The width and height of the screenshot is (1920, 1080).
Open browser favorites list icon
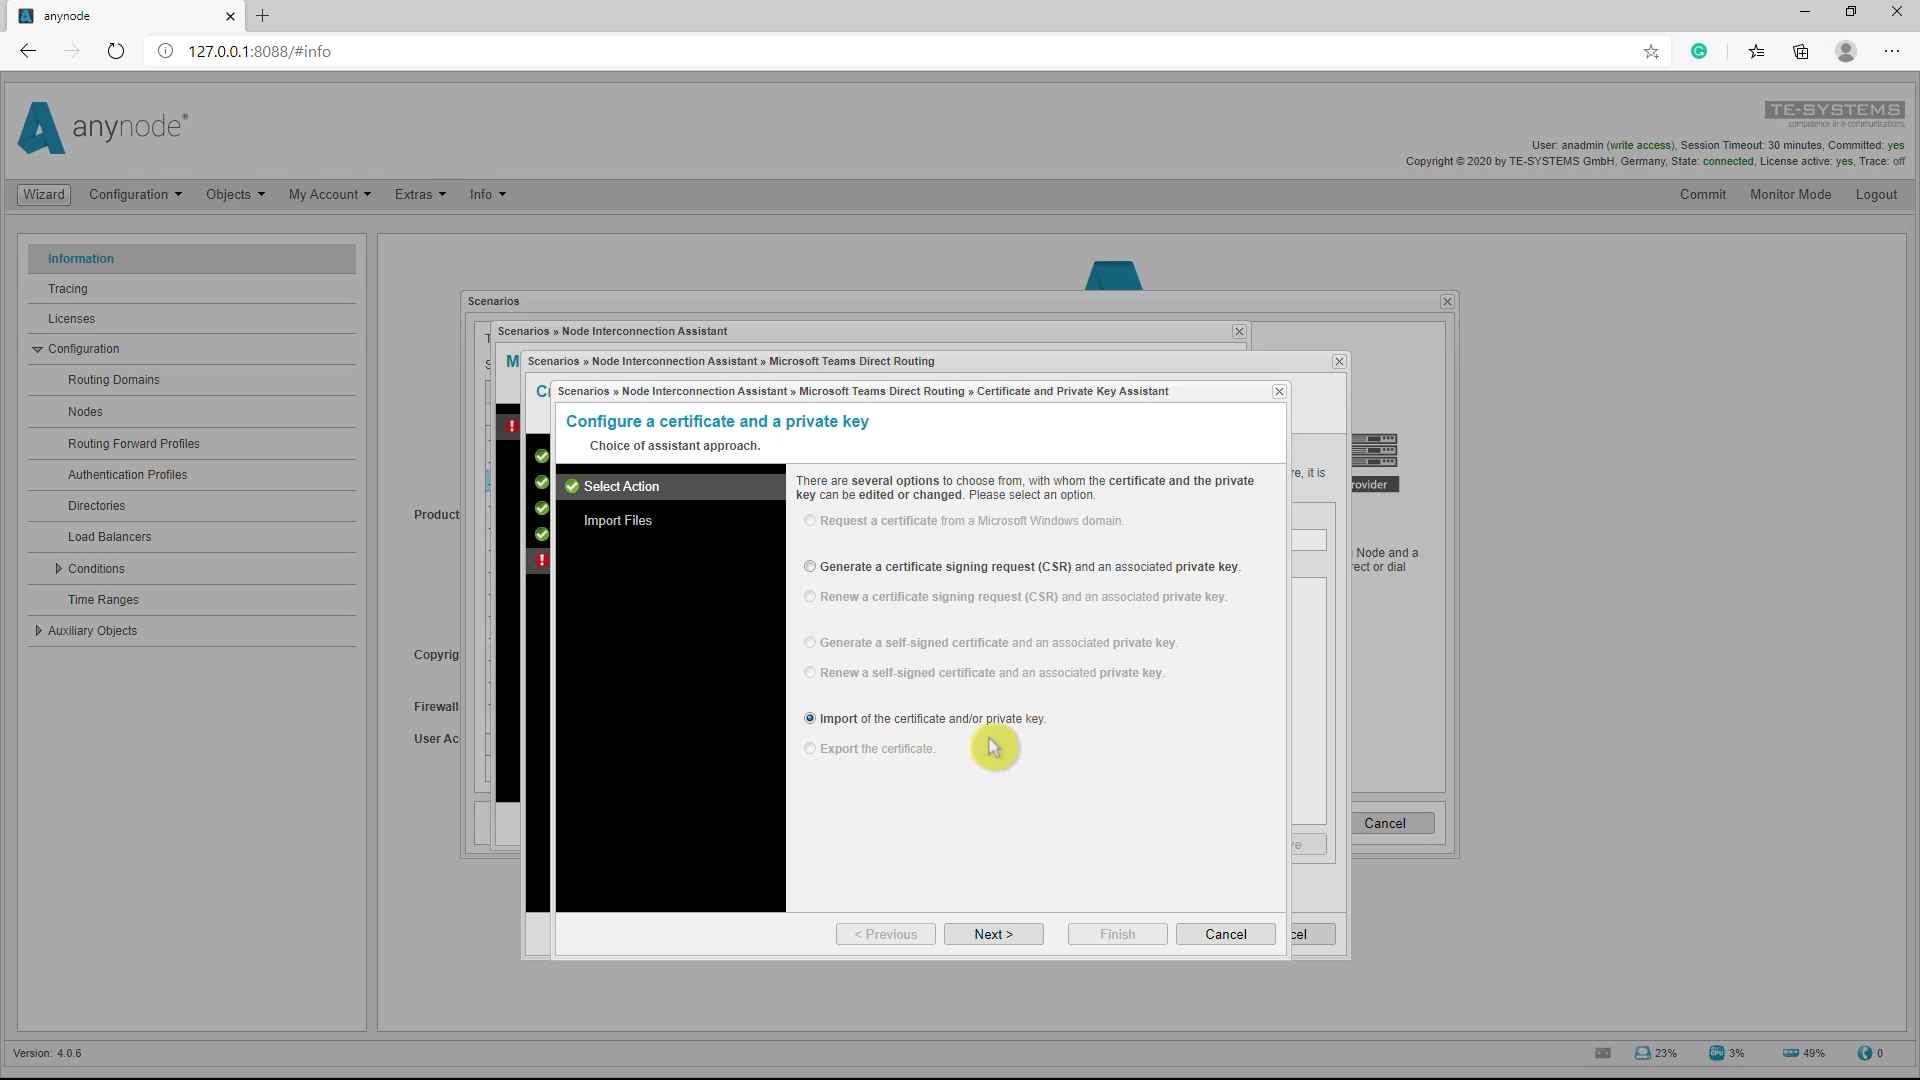1756,51
